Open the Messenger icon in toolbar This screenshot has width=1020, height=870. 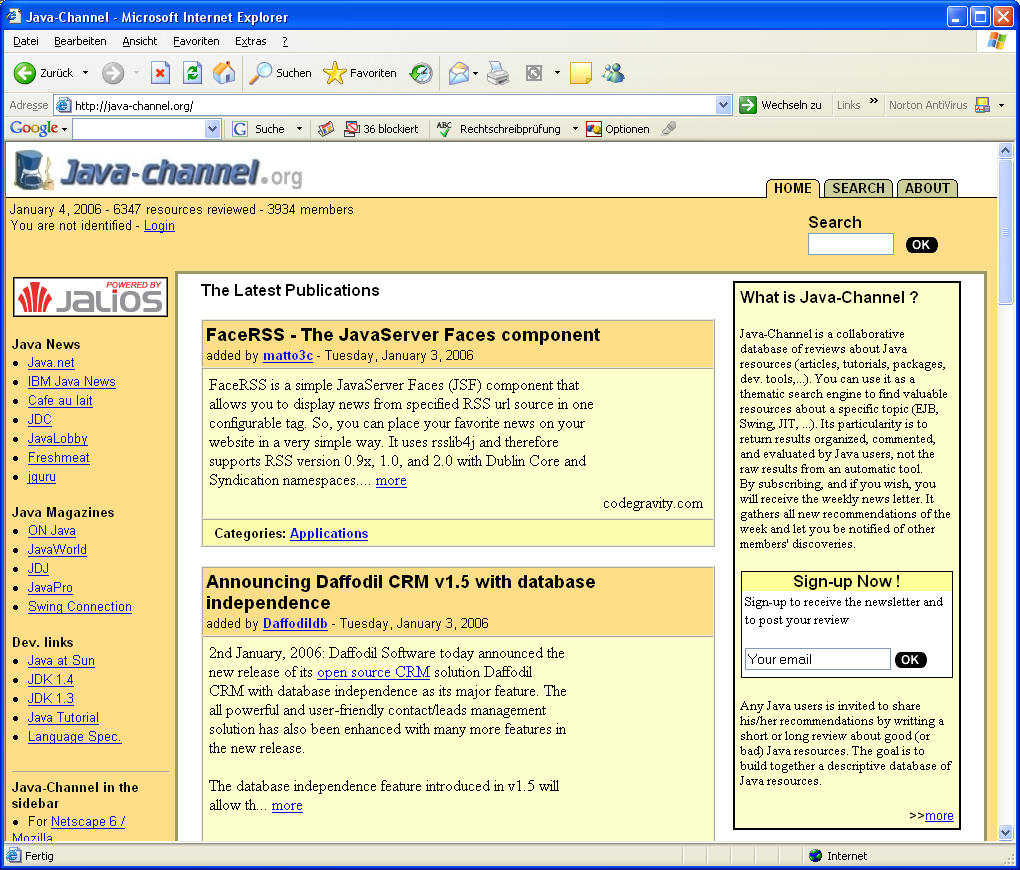[x=613, y=73]
